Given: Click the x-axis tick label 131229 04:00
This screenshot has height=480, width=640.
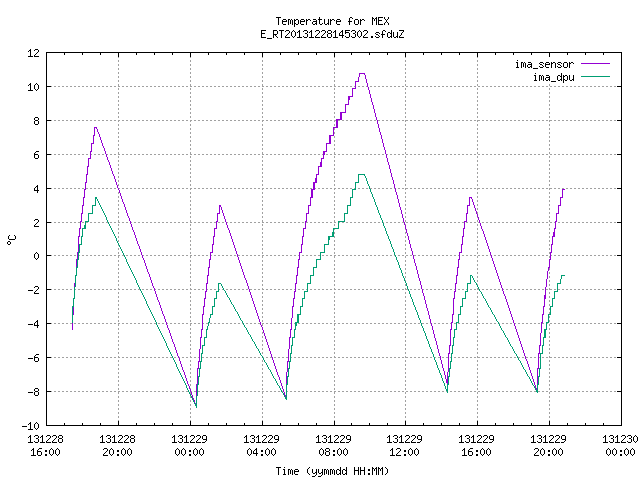Looking at the screenshot, I should [261, 446].
